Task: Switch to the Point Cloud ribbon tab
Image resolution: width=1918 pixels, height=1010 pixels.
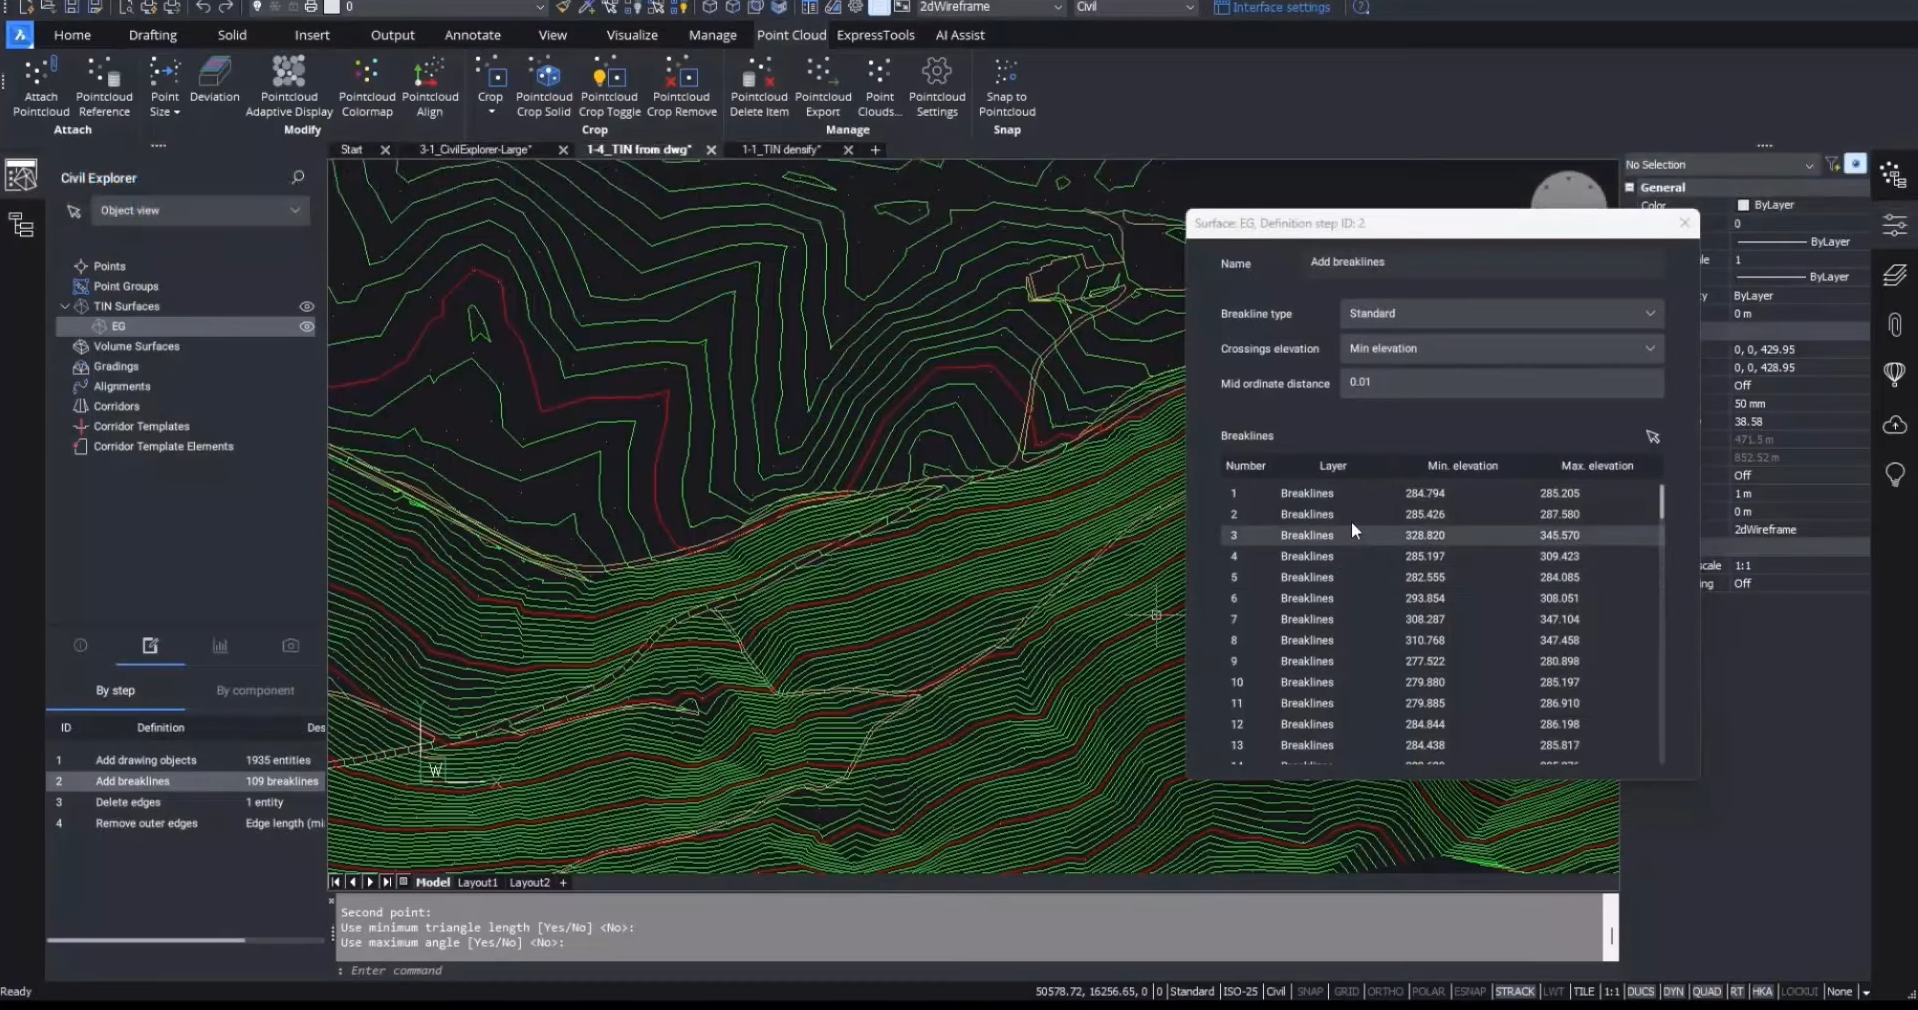Action: (x=791, y=35)
